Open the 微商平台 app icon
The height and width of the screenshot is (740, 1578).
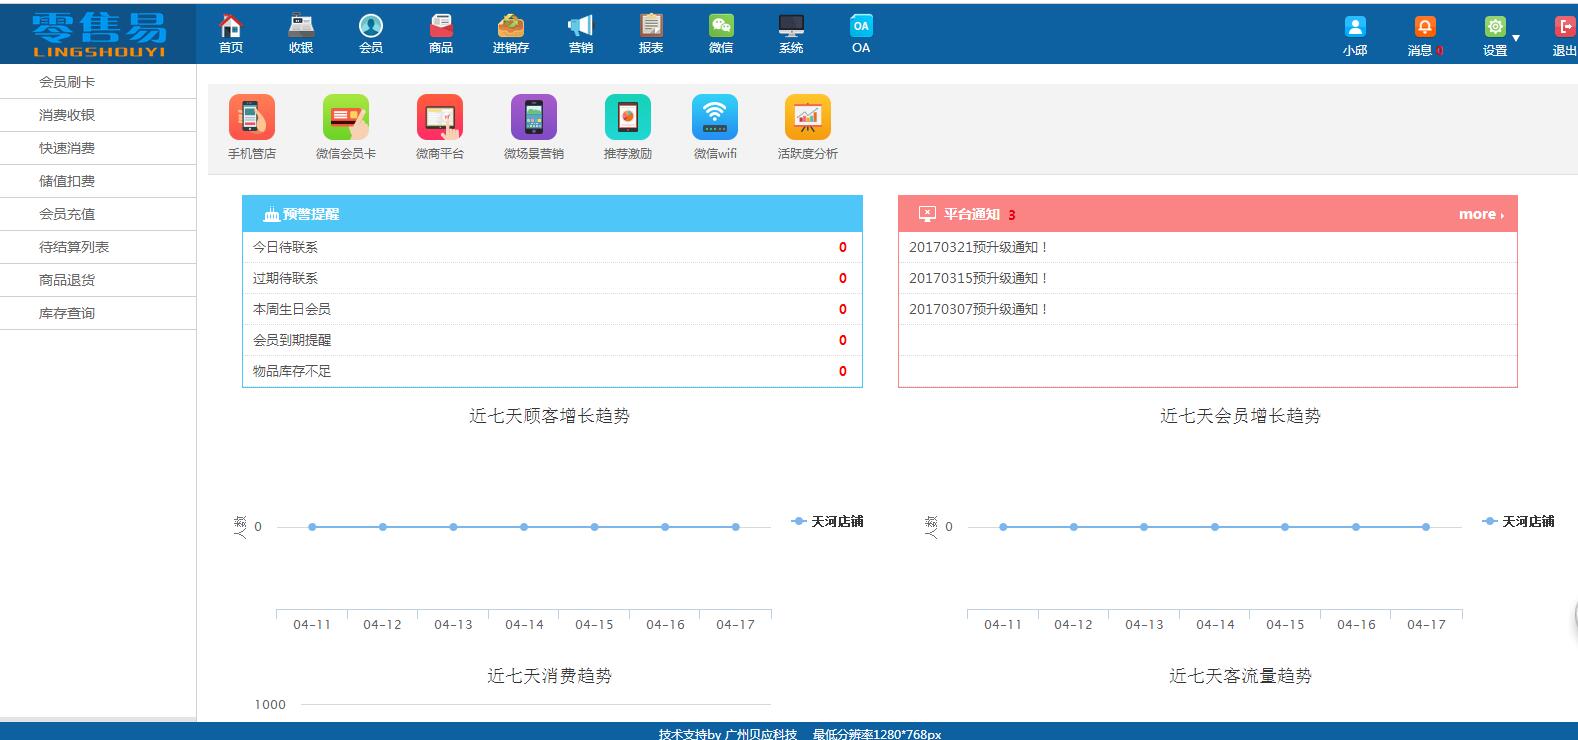(x=440, y=117)
